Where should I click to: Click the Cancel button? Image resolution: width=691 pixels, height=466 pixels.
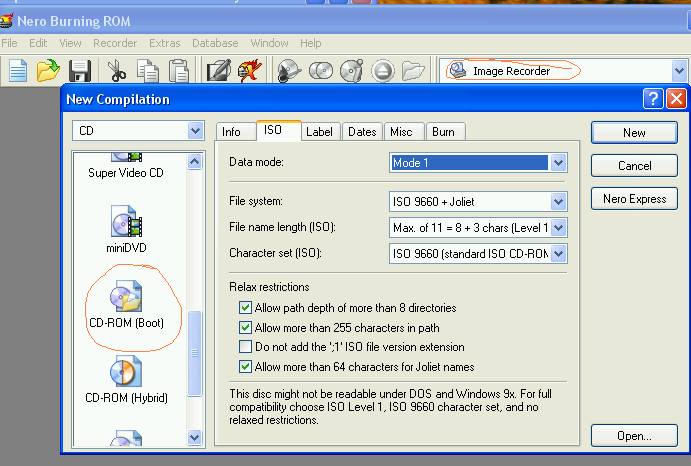tap(634, 166)
